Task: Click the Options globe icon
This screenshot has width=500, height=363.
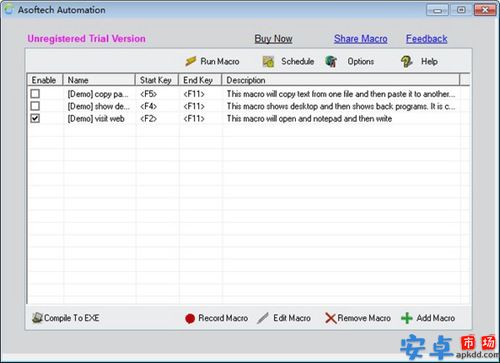Action: coord(331,61)
